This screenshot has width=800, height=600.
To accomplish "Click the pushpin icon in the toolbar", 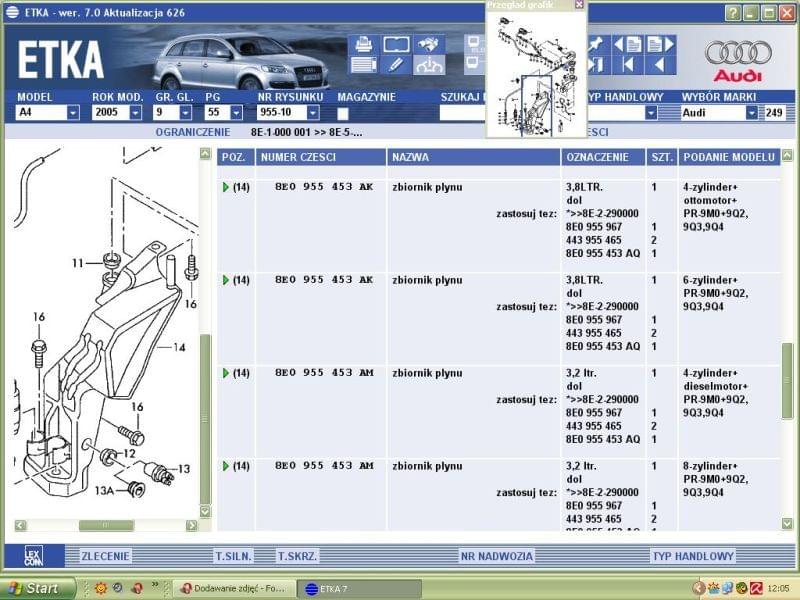I will (x=597, y=44).
